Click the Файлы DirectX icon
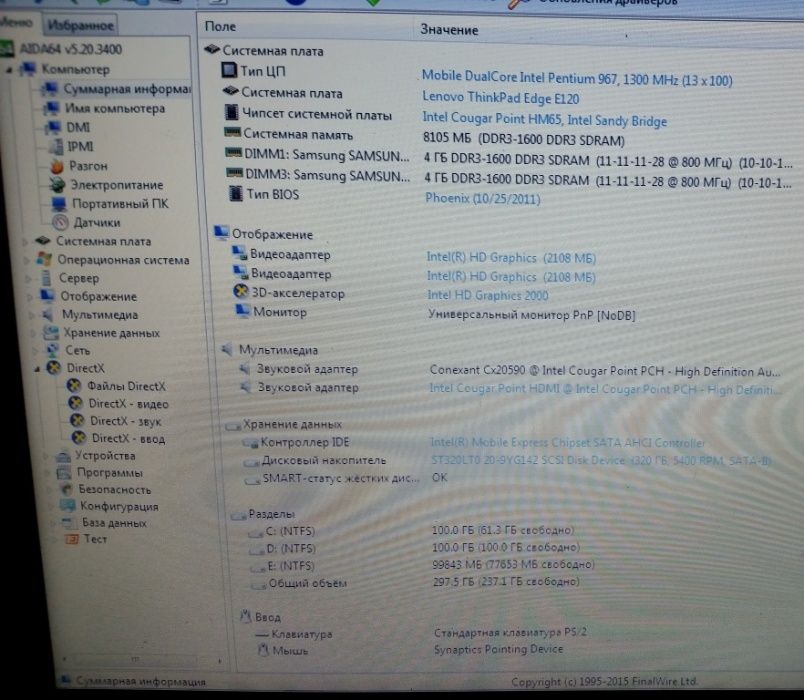Viewport: 804px width, 700px height. (74, 386)
